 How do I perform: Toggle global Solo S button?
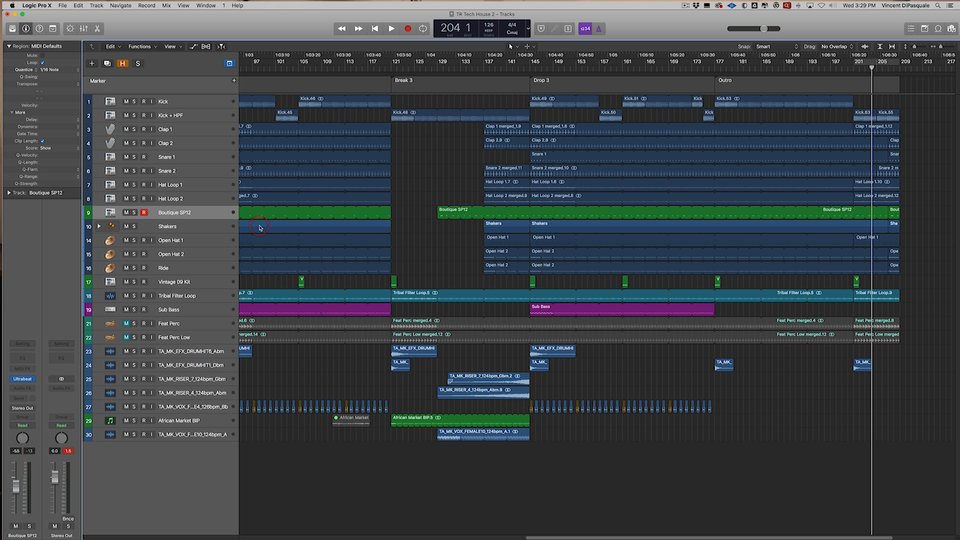(x=138, y=63)
